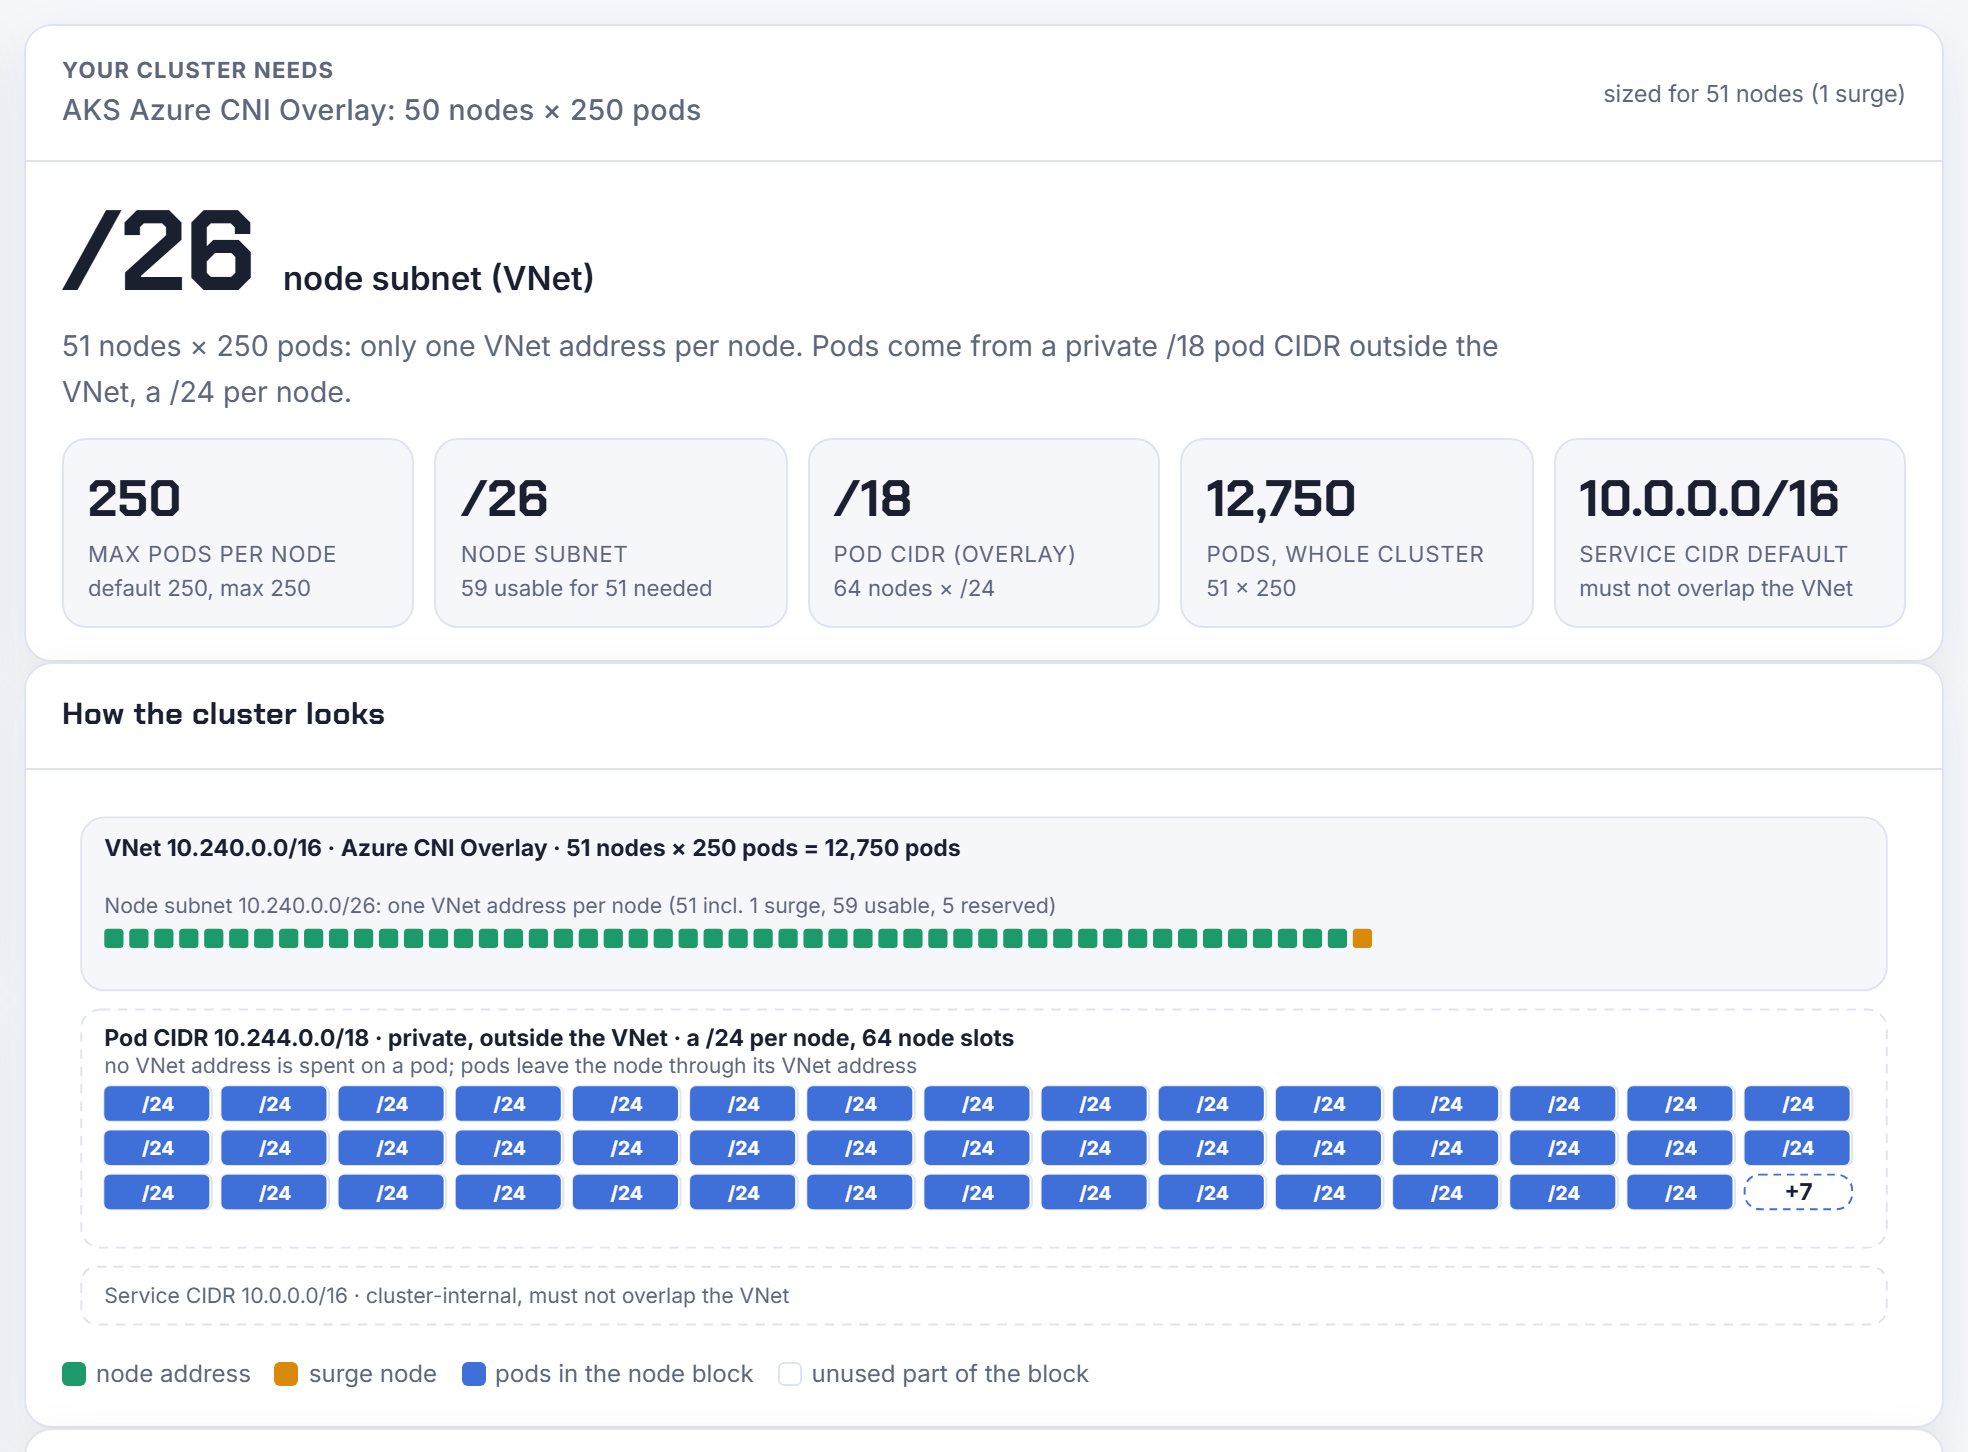1968x1452 pixels.
Task: Select the Max Pods Per Node card
Action: coord(238,533)
